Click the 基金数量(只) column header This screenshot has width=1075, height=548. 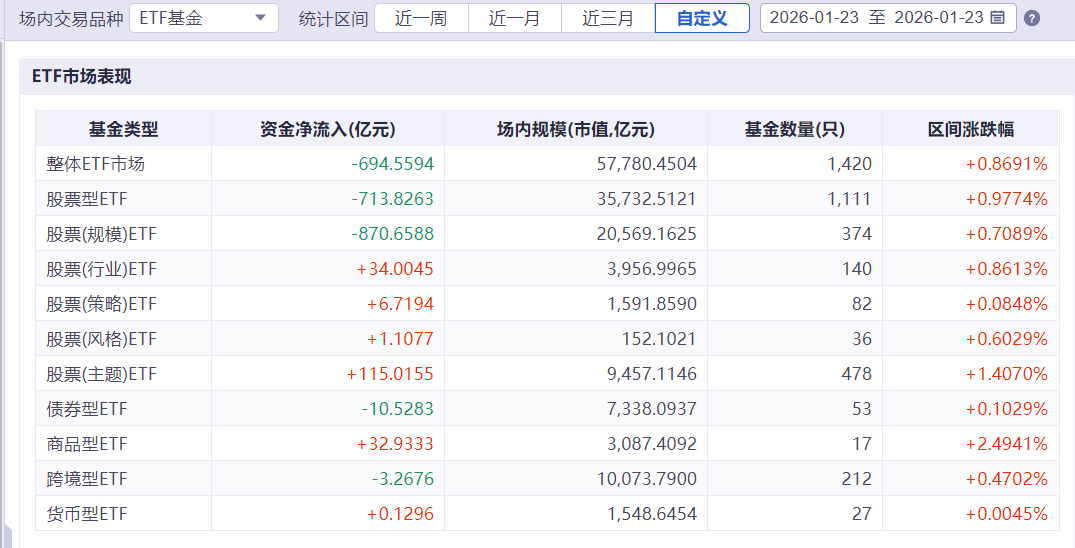pos(795,129)
